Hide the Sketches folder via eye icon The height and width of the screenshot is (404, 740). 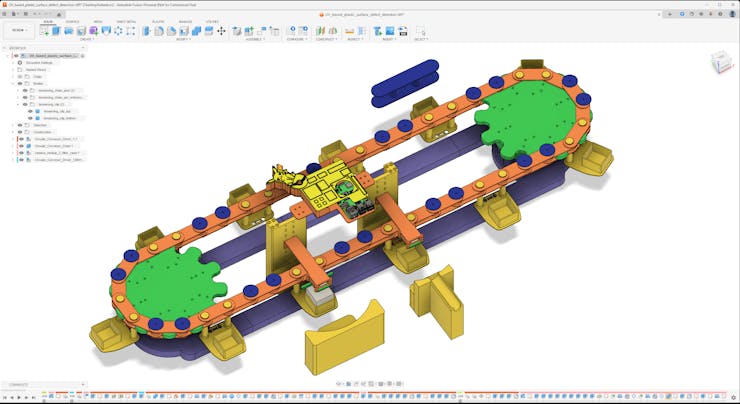(19, 125)
